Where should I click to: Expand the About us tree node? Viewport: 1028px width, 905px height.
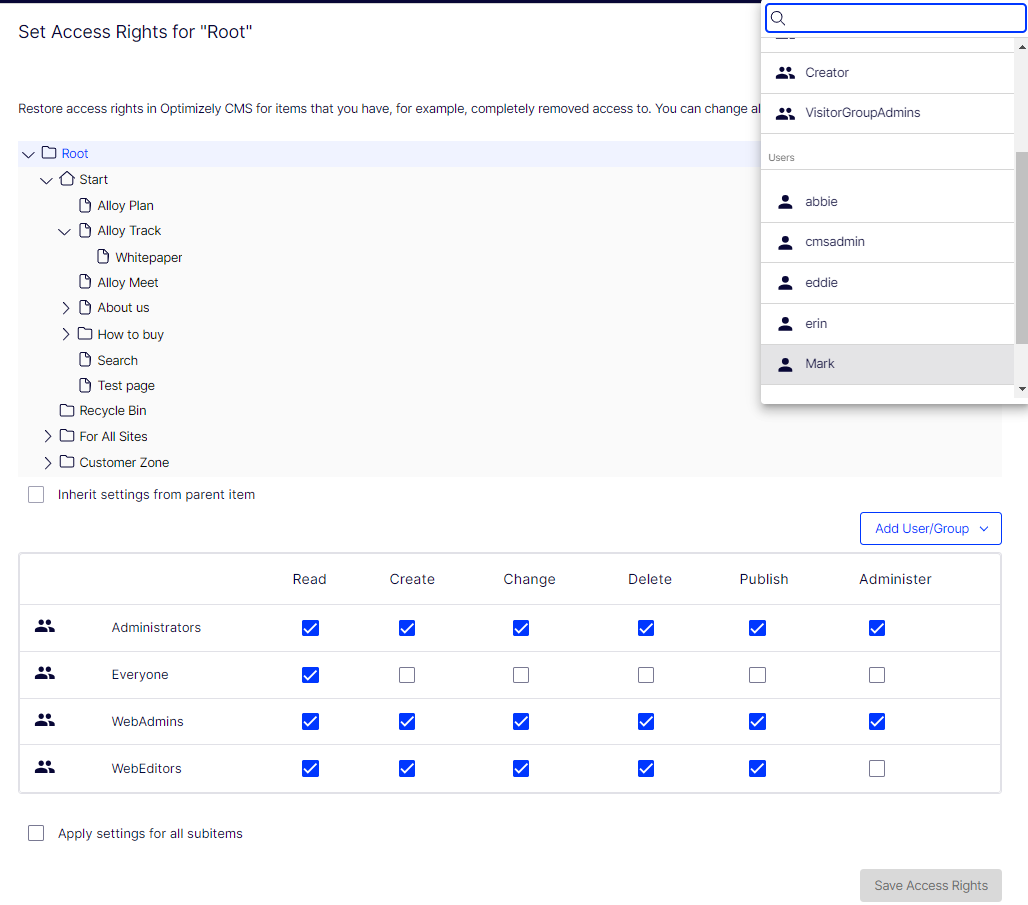pyautogui.click(x=65, y=307)
